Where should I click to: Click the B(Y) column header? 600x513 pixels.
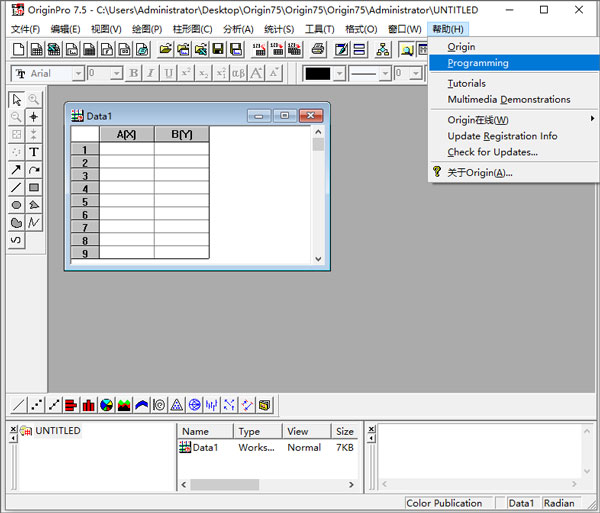pyautogui.click(x=182, y=134)
